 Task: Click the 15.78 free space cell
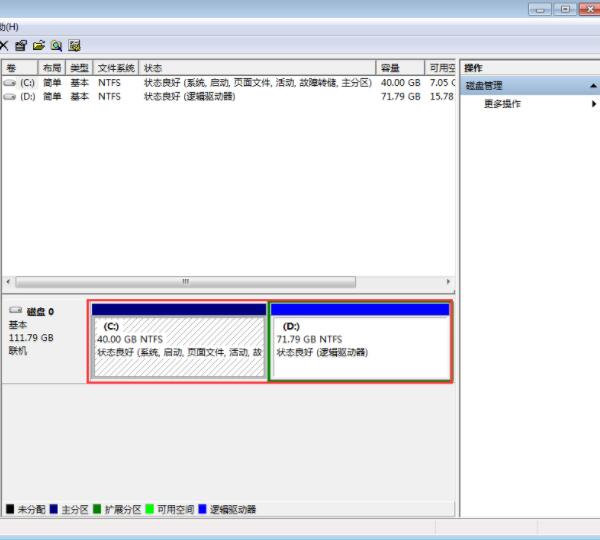[x=442, y=96]
